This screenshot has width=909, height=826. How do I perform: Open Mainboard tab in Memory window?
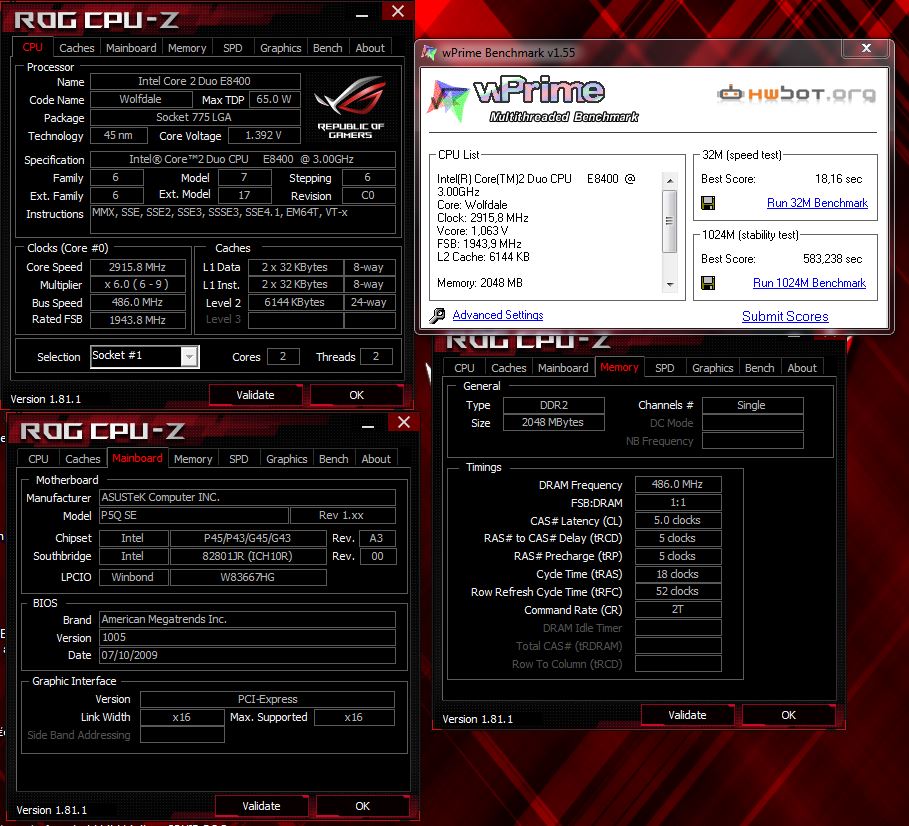pyautogui.click(x=563, y=368)
